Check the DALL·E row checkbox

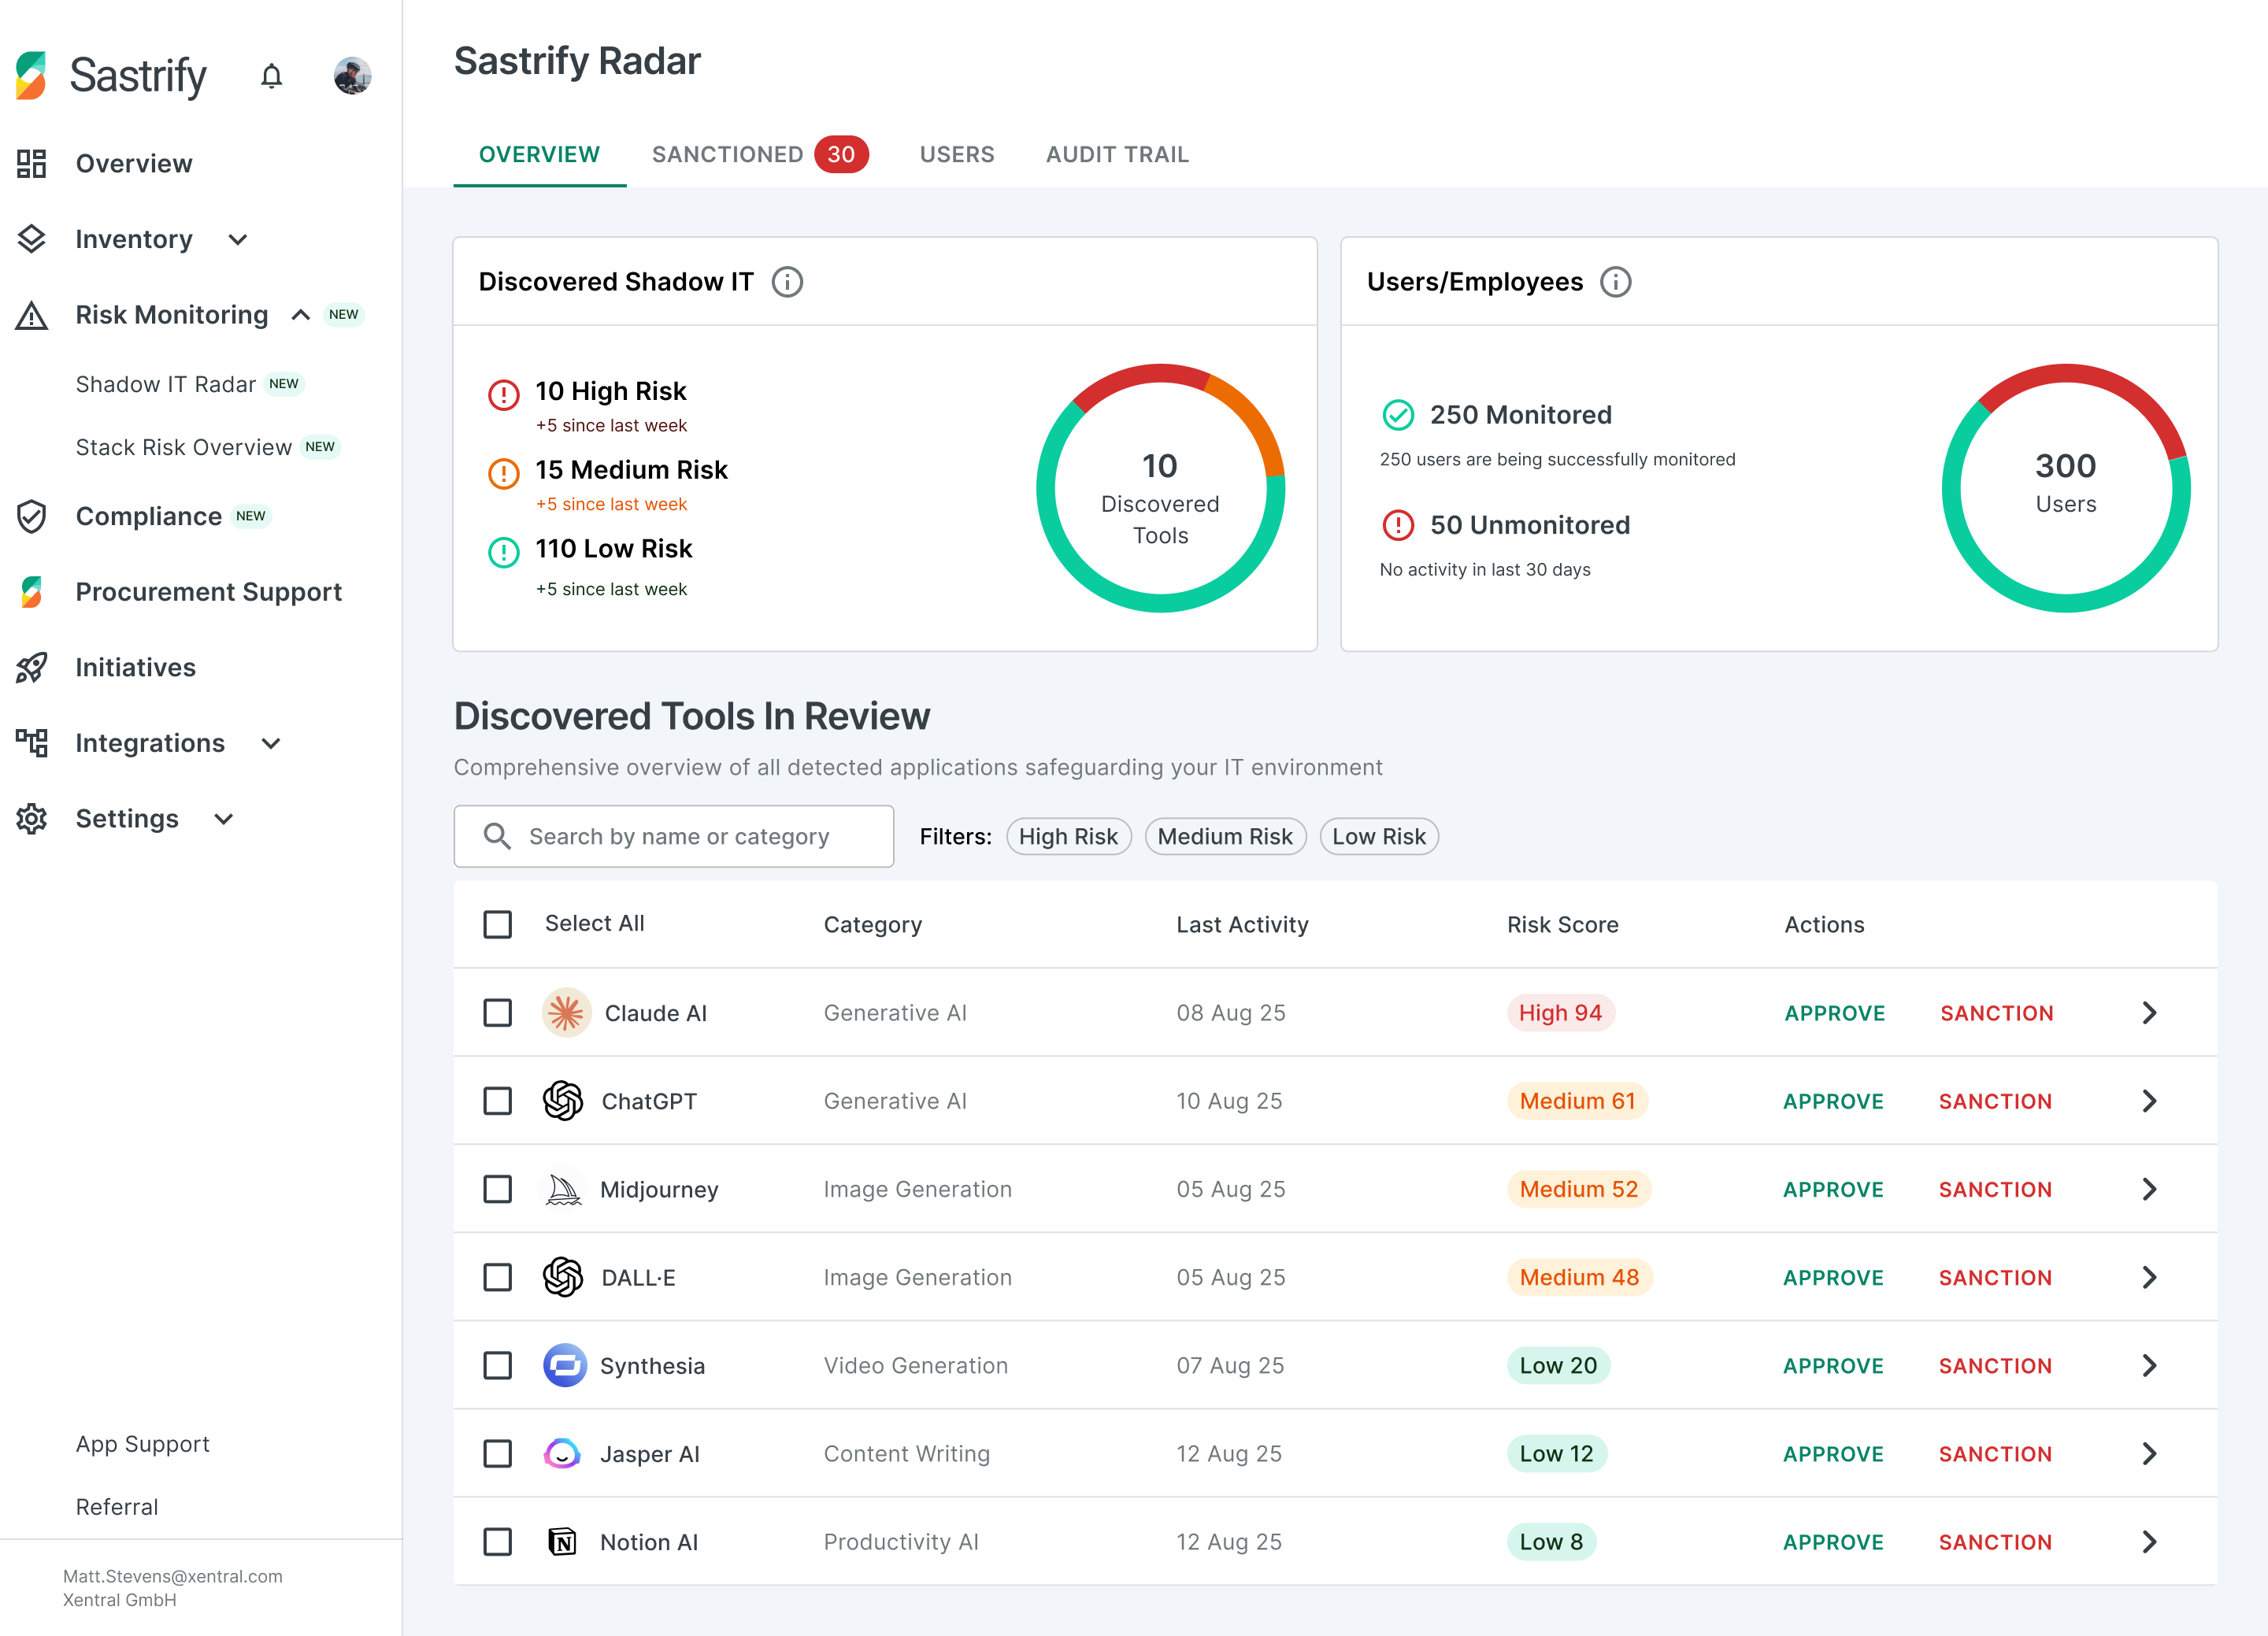click(x=497, y=1277)
